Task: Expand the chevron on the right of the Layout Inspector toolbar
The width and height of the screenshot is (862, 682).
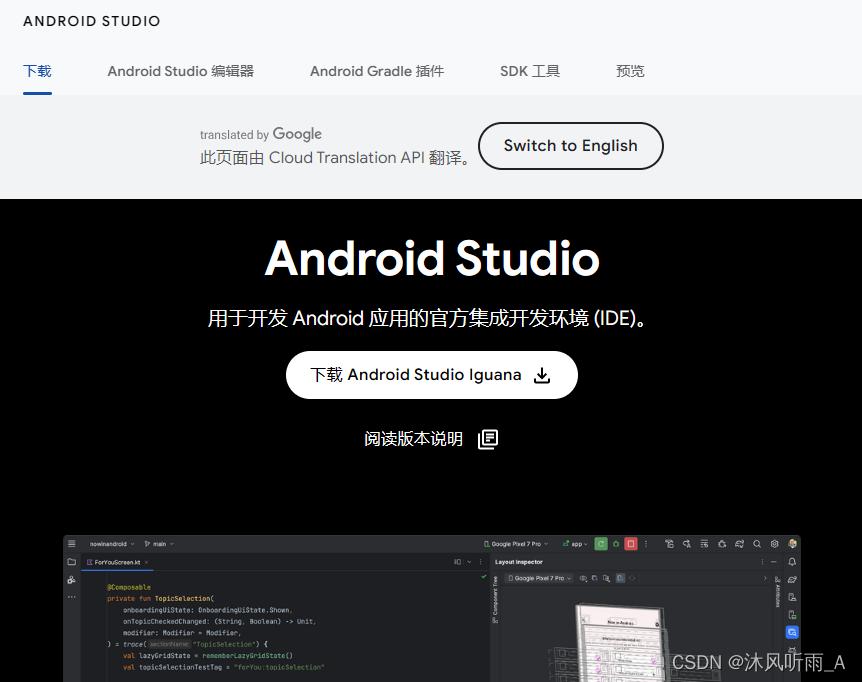Action: coord(765,578)
